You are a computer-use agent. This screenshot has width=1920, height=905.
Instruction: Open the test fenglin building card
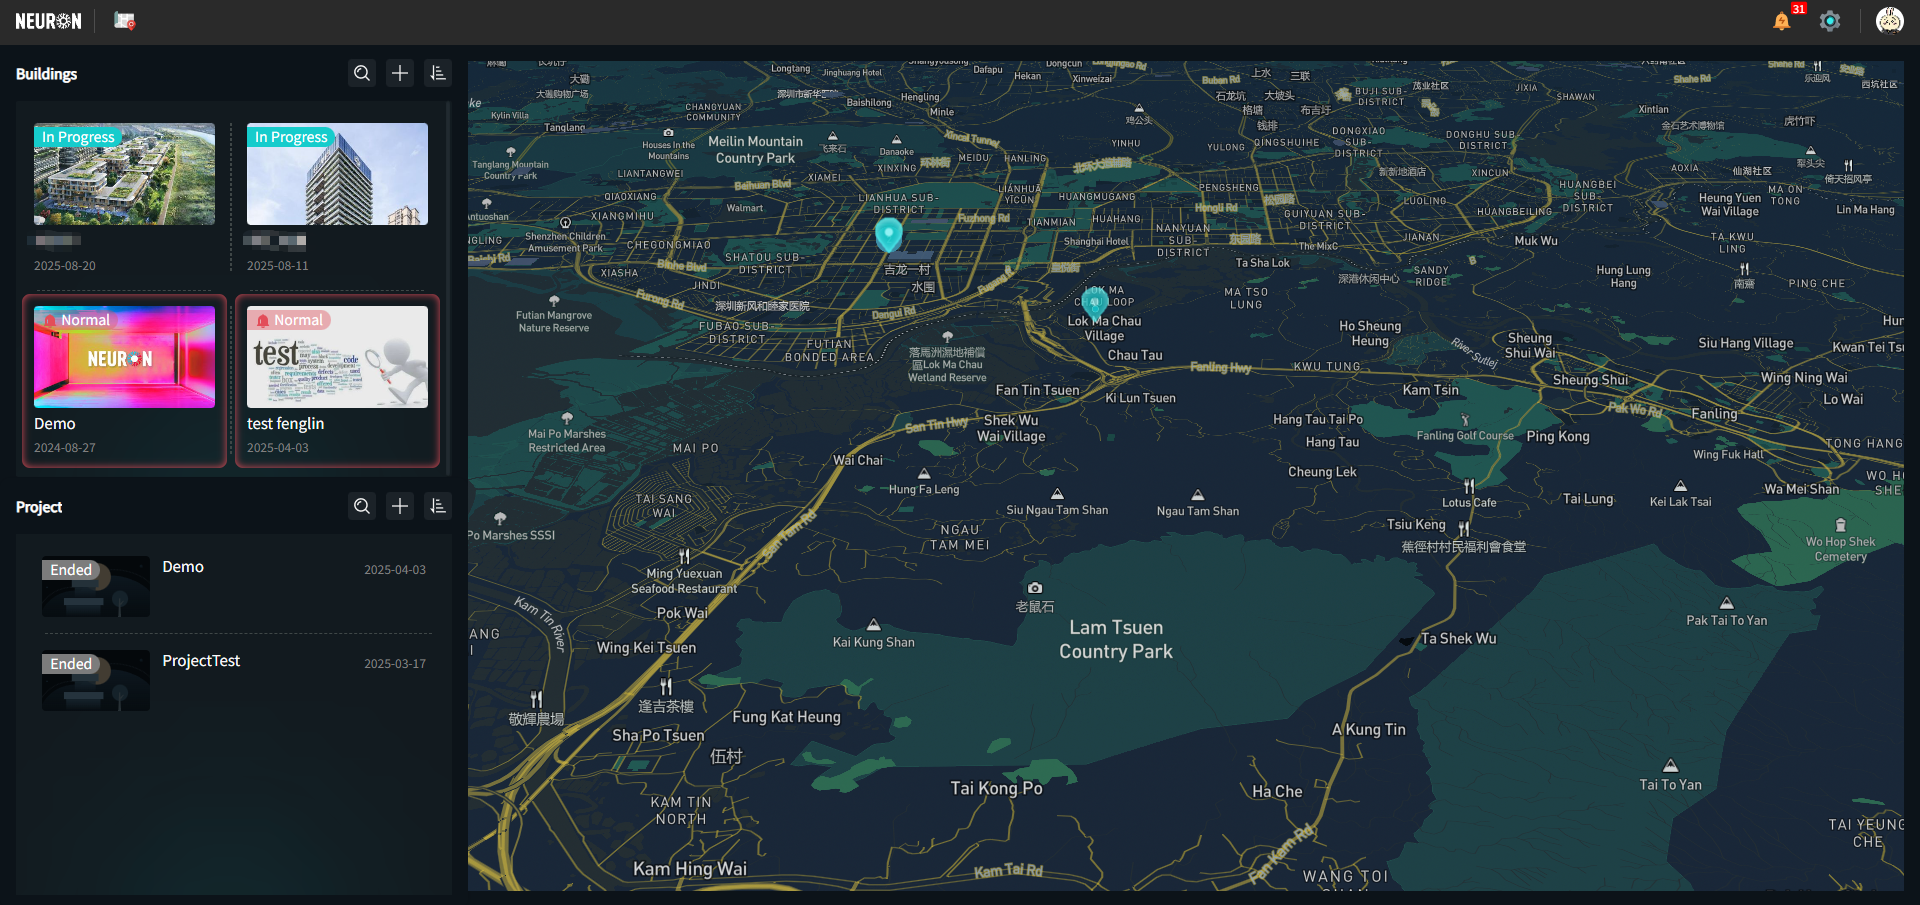[337, 380]
